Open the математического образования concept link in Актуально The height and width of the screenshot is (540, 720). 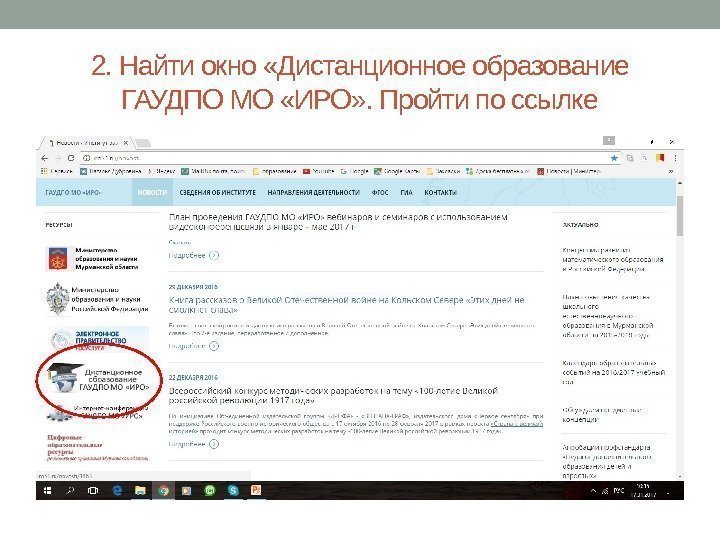(x=613, y=259)
